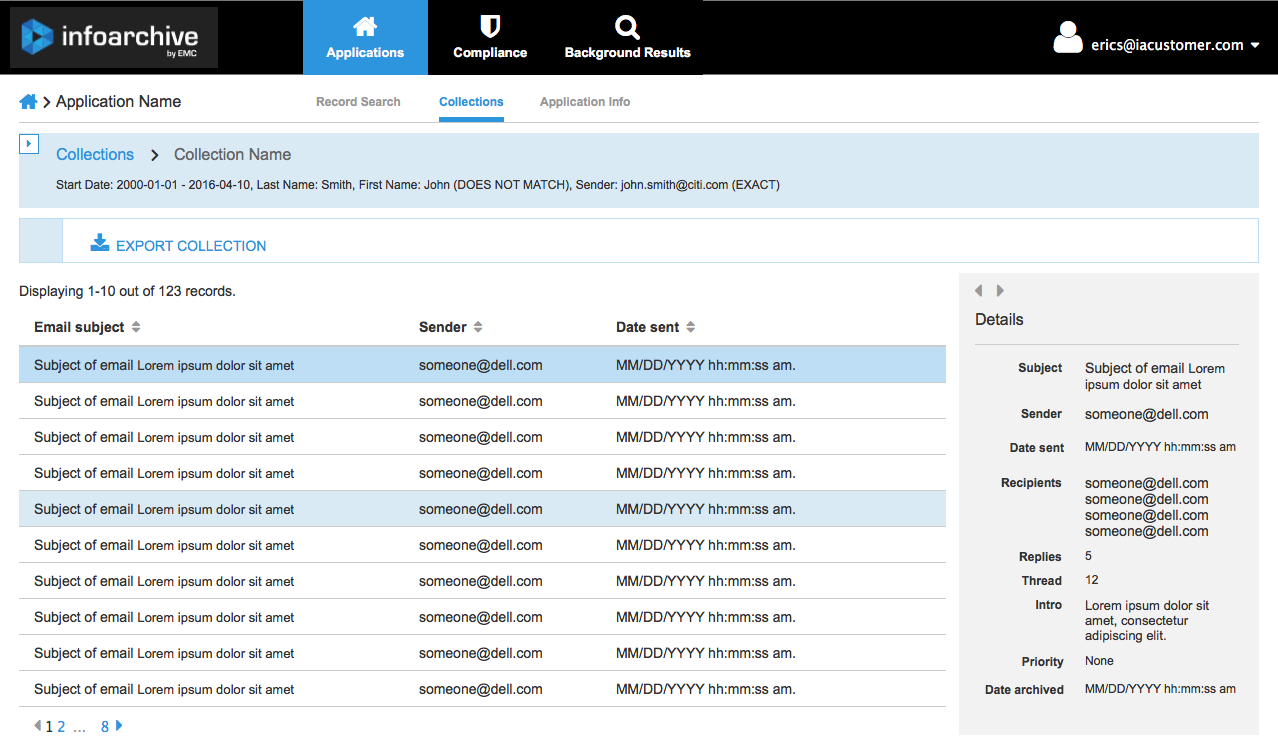Screen dimensions: 1278x752
Task: Click the infoarchive logo
Action: coord(113,37)
